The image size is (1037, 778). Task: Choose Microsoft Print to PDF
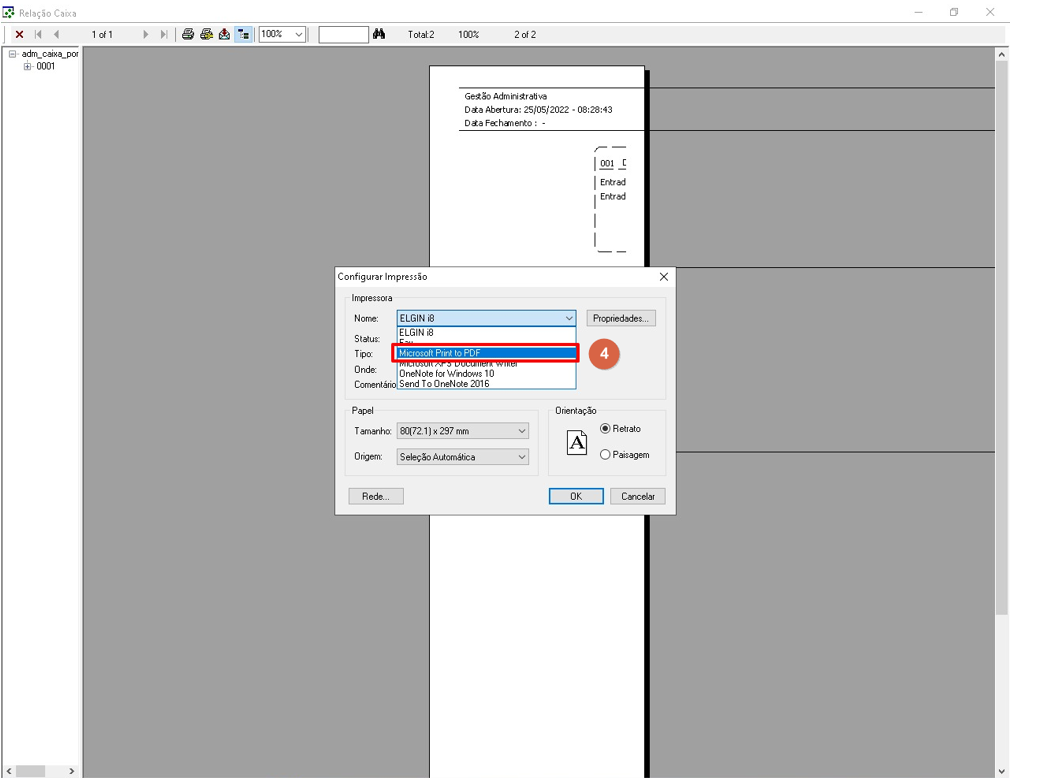tap(486, 353)
